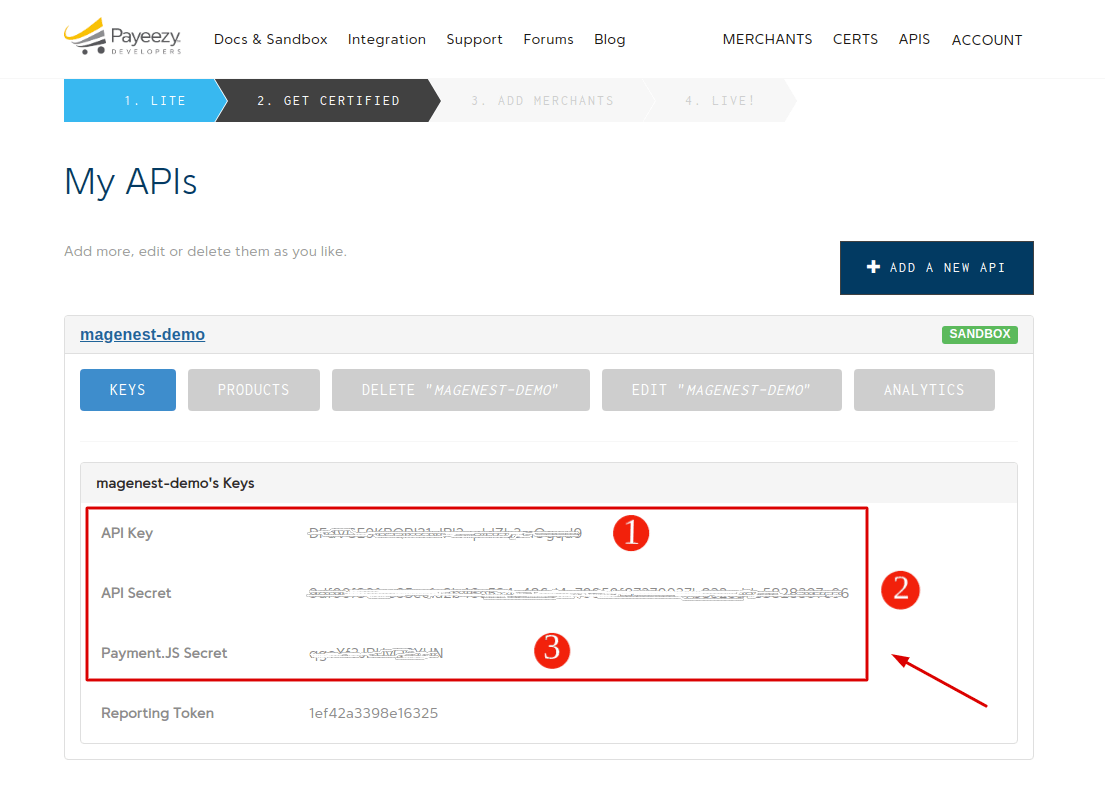The image size is (1105, 788).
Task: Go to the Support page
Action: 474,39
